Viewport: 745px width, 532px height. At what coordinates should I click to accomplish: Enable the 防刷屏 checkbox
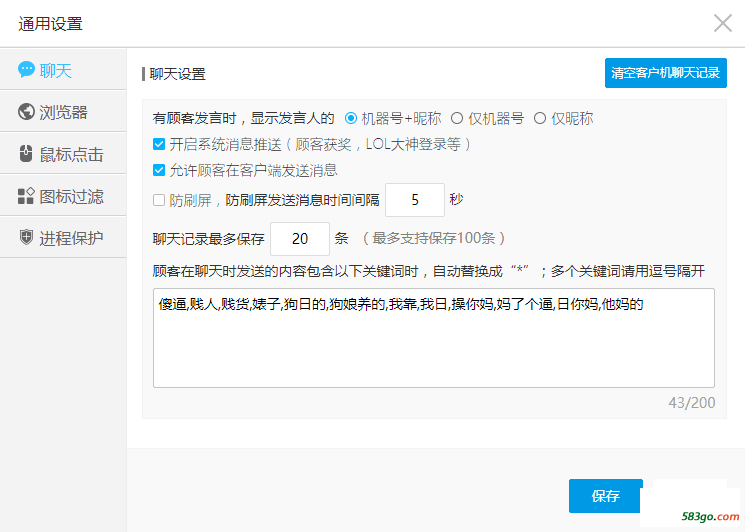pos(159,200)
